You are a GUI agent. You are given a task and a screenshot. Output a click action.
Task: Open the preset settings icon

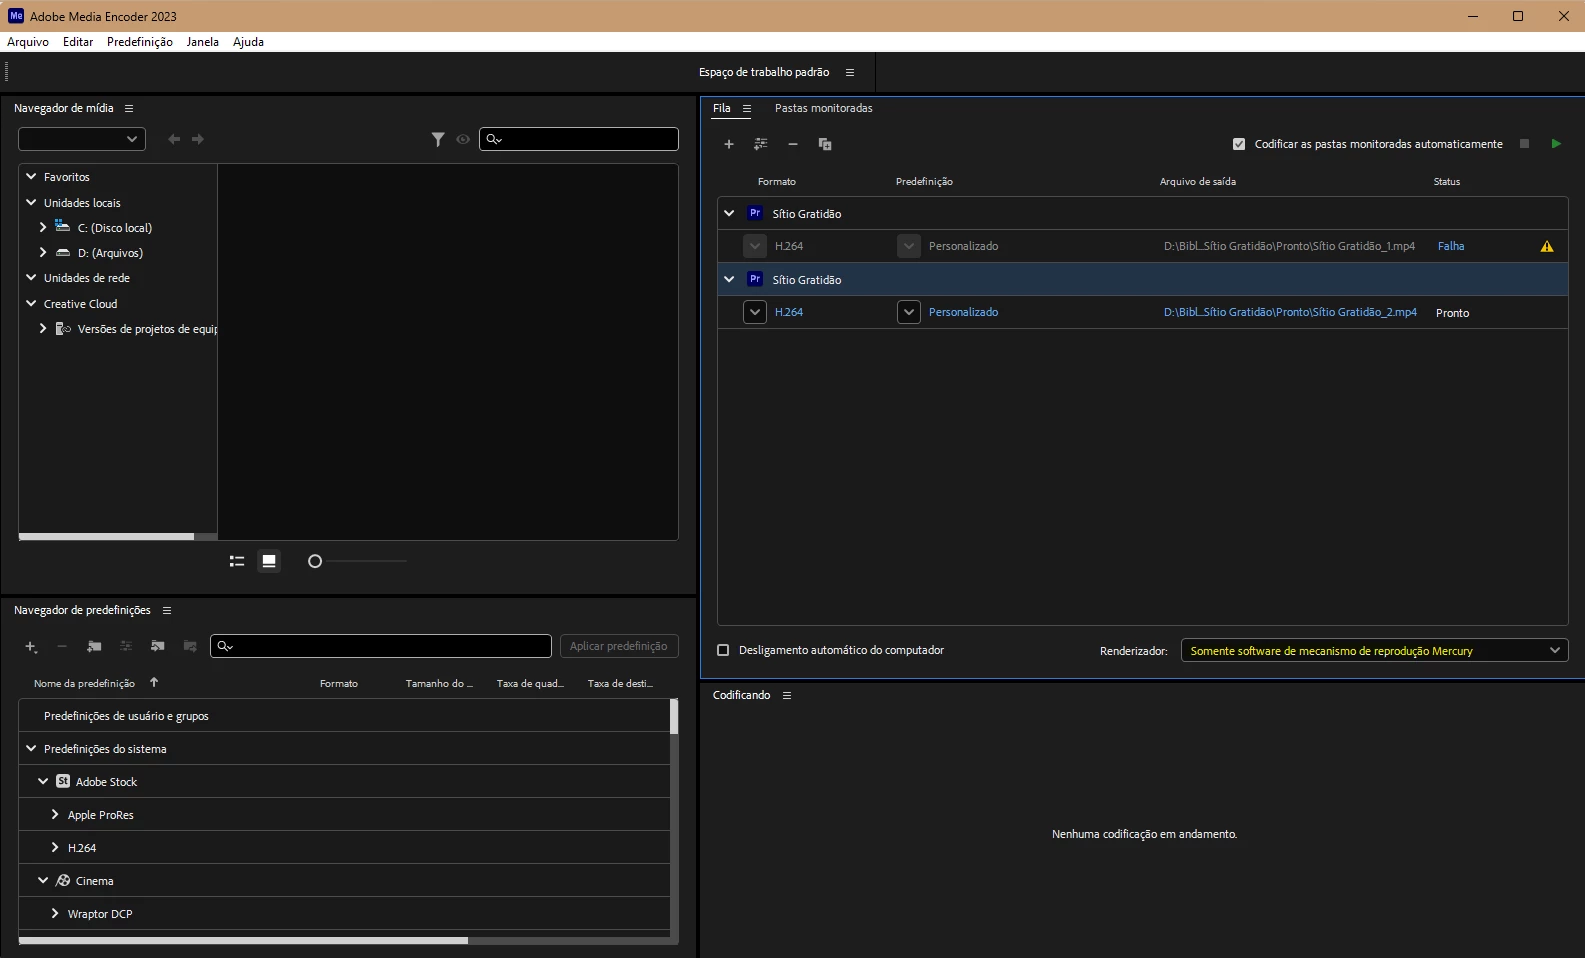[x=126, y=647]
